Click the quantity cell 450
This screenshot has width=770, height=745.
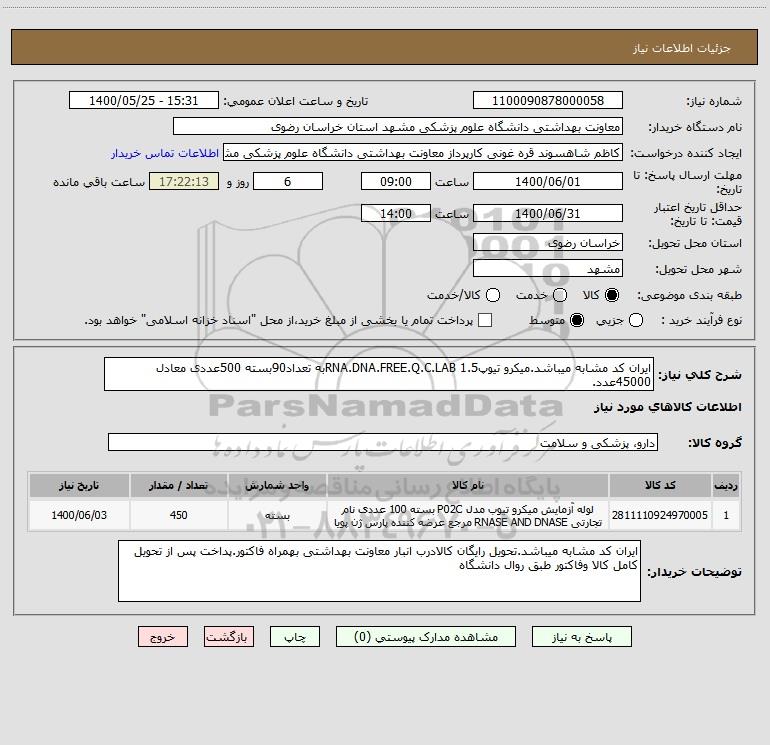point(179,515)
